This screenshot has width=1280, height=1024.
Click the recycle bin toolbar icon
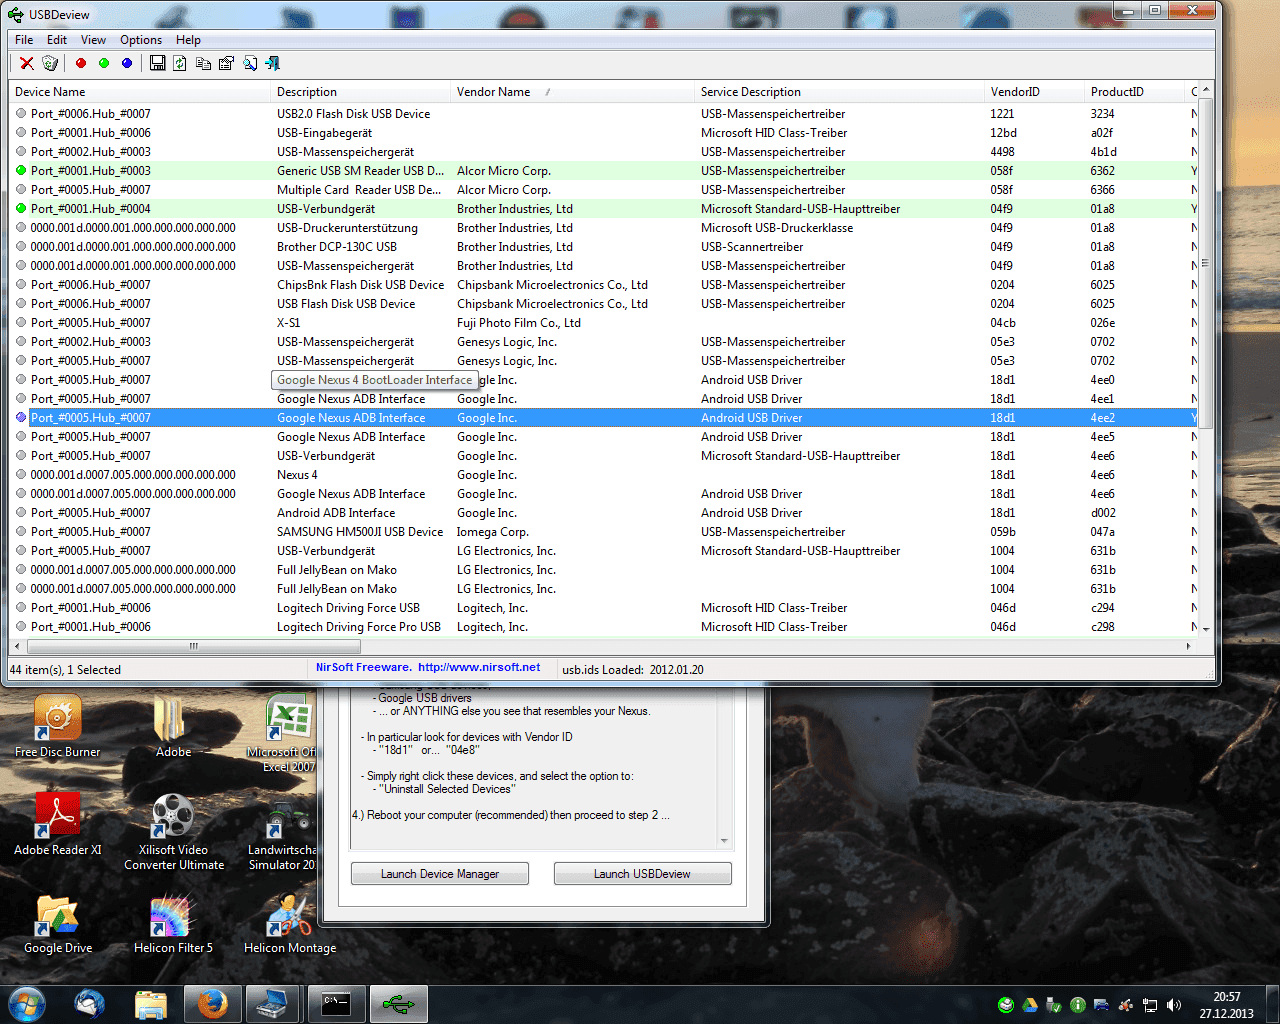coord(50,63)
